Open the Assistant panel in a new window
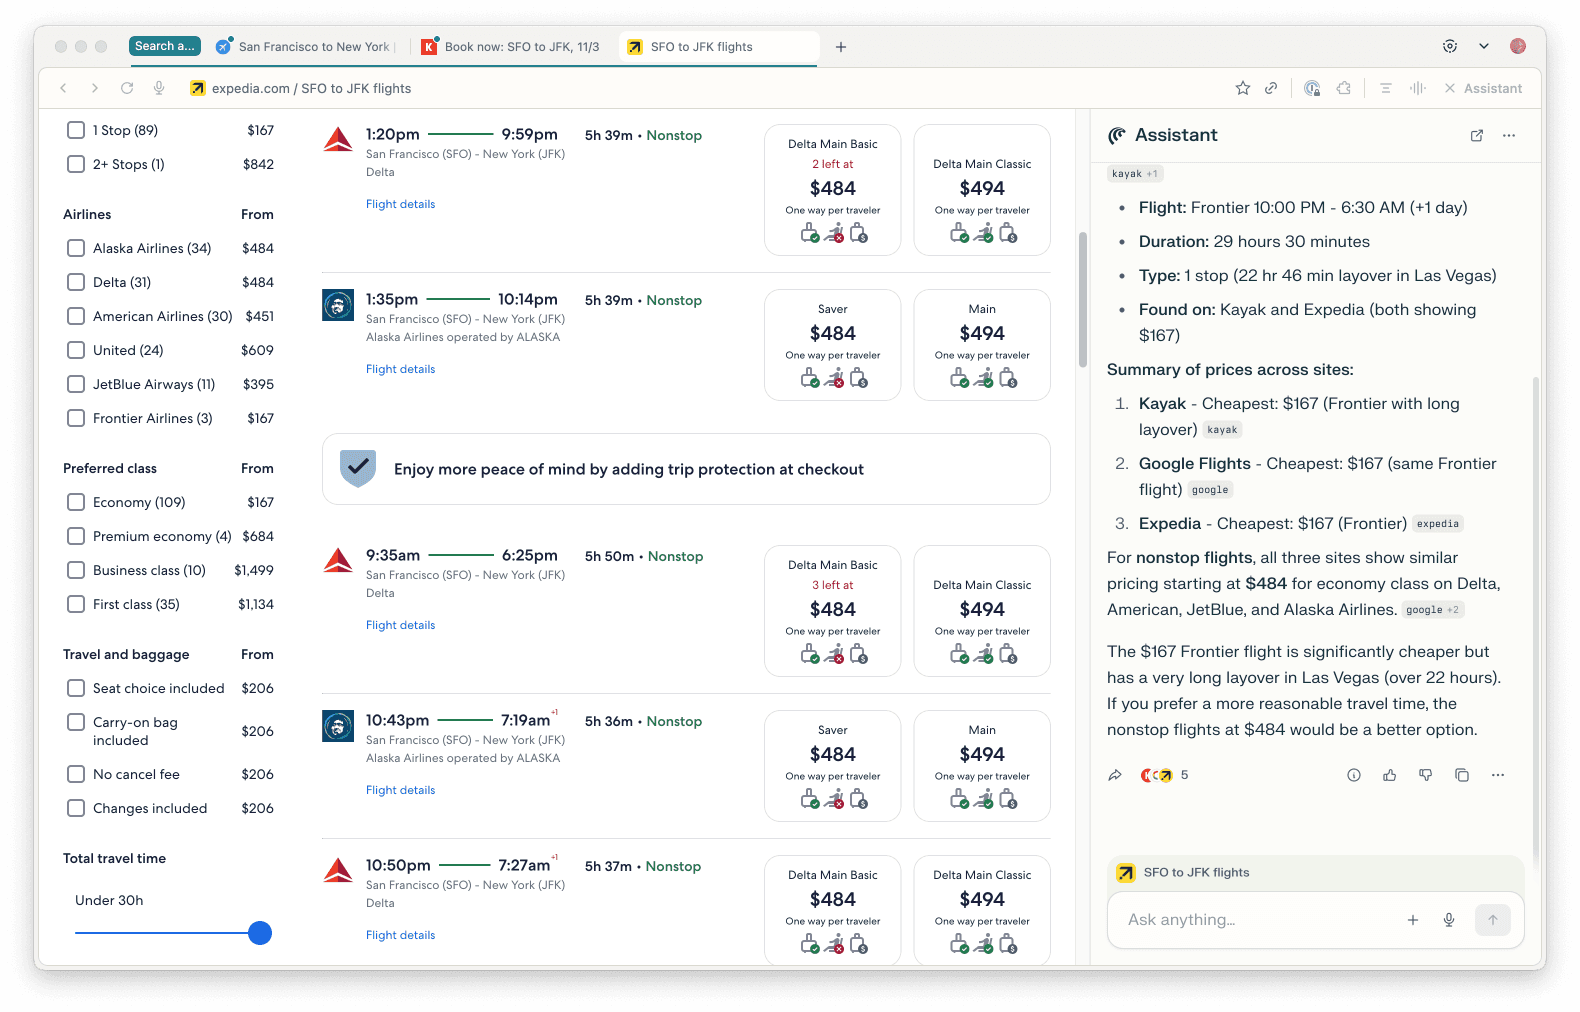The width and height of the screenshot is (1580, 1012). click(x=1477, y=135)
